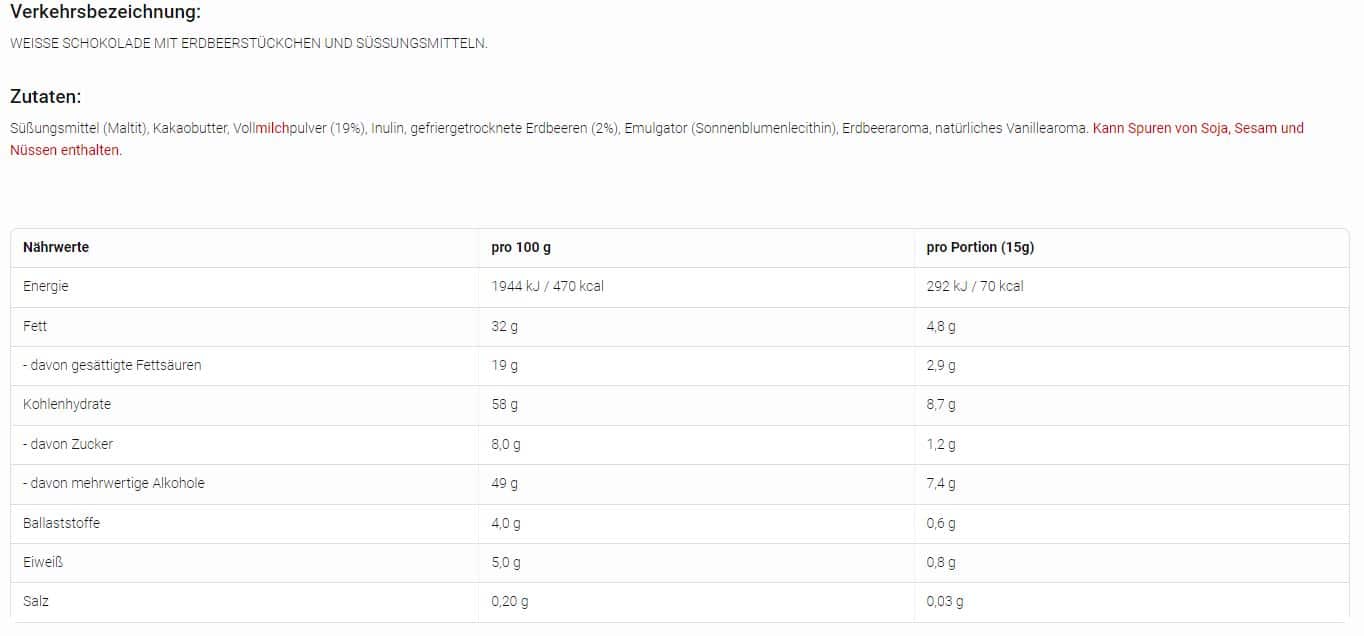Click the Ballaststoffe row label

tap(61, 523)
